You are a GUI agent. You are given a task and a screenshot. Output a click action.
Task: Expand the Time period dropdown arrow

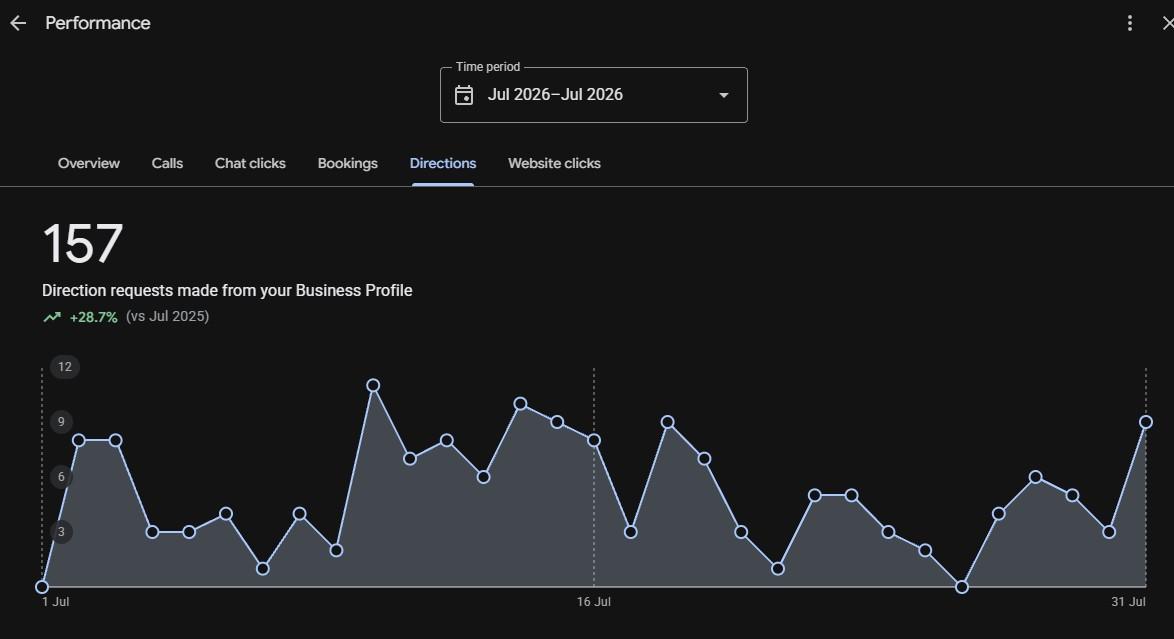(723, 95)
